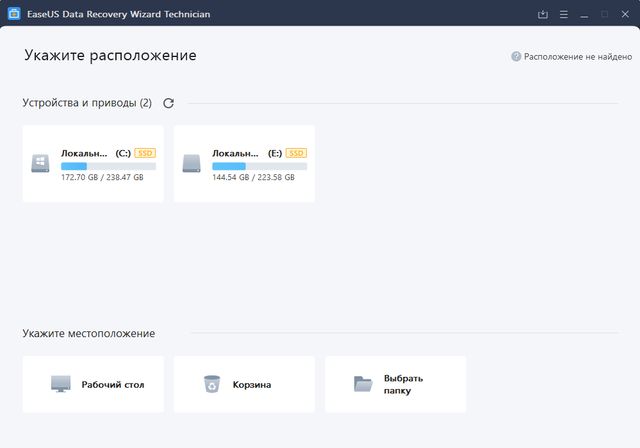This screenshot has height=448, width=640.
Task: Click drive C: usage progress bar
Action: tap(108, 166)
